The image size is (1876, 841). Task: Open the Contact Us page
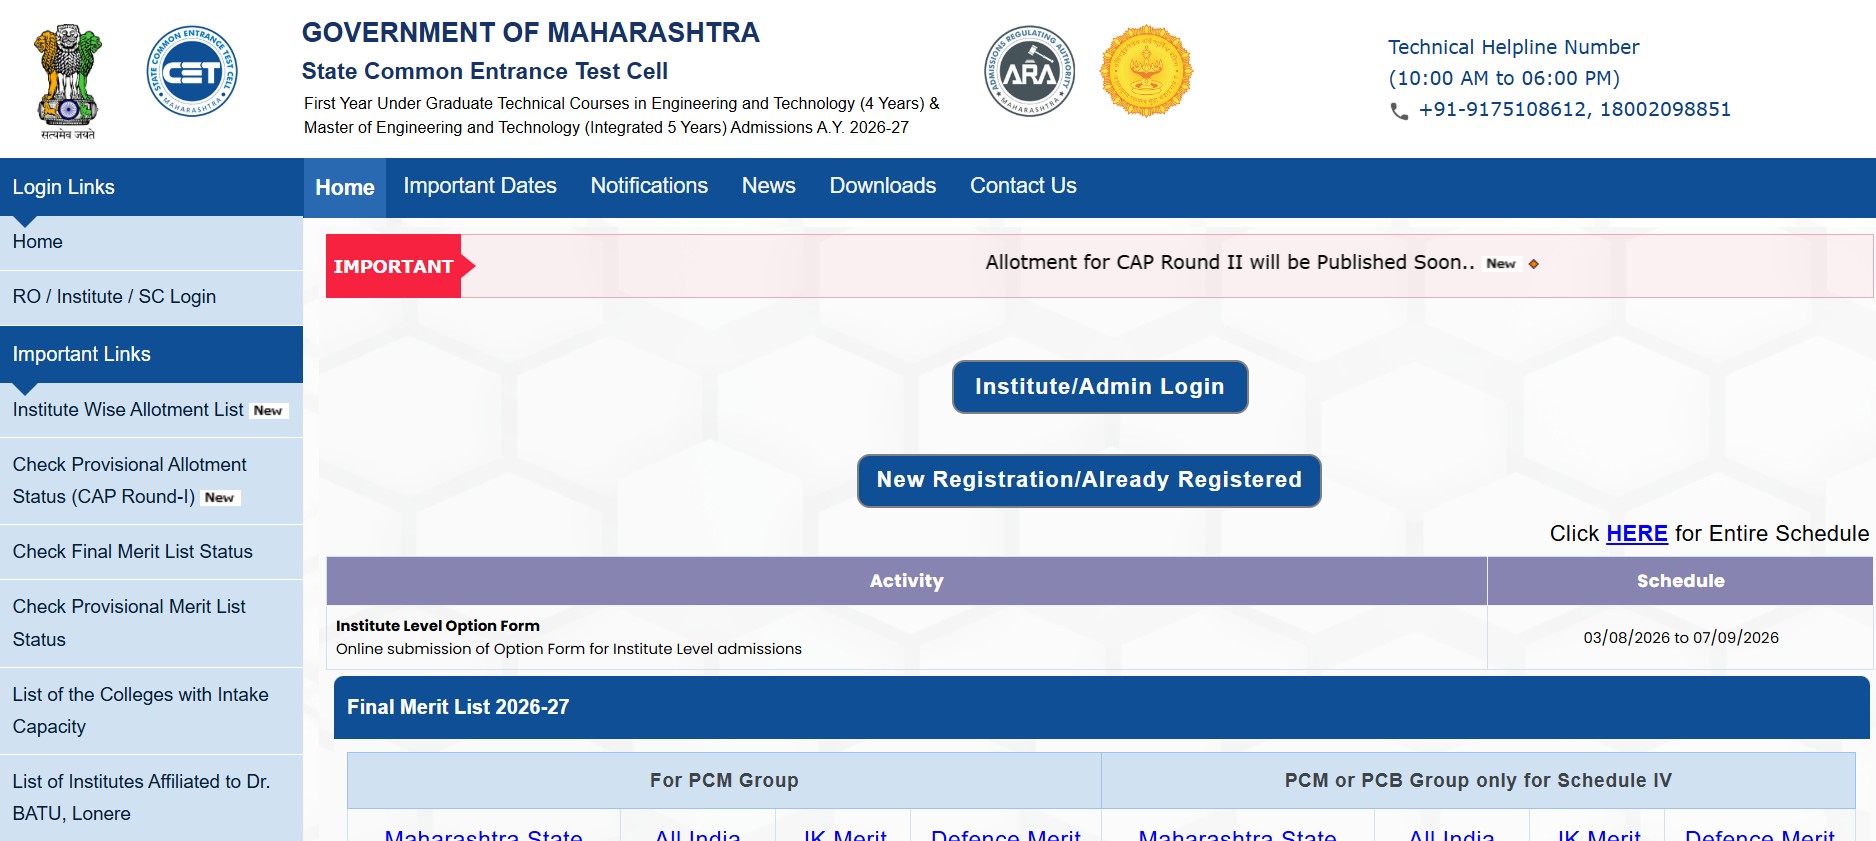[x=1023, y=186]
